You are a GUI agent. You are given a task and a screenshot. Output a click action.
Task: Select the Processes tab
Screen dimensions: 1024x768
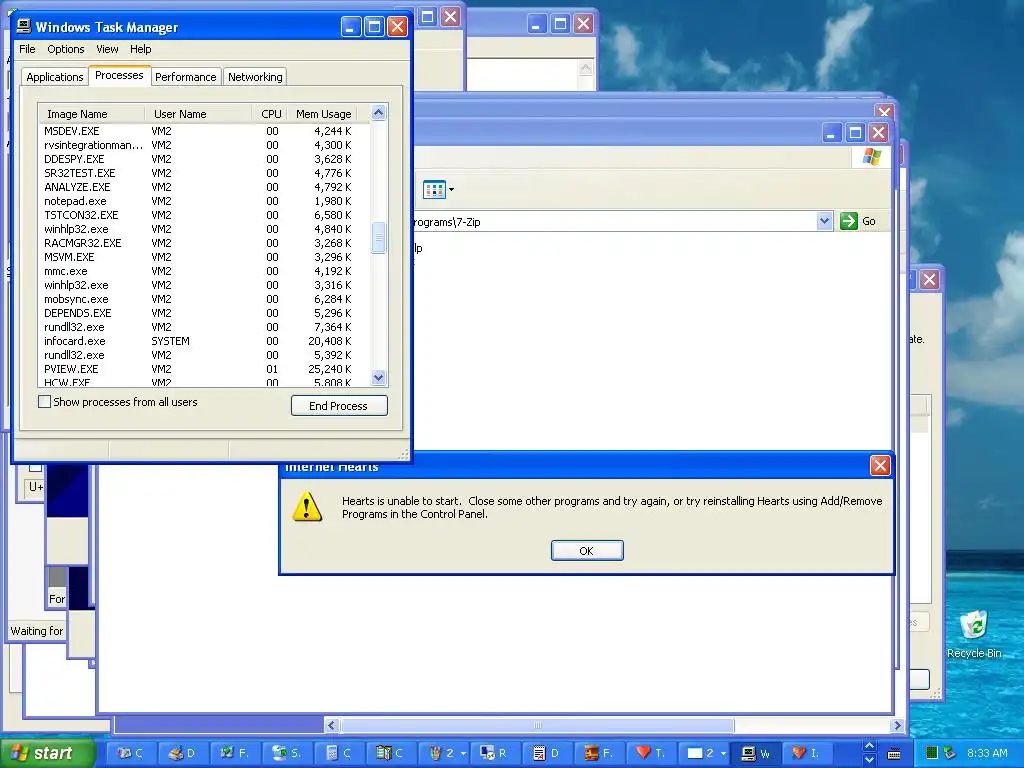click(x=119, y=75)
